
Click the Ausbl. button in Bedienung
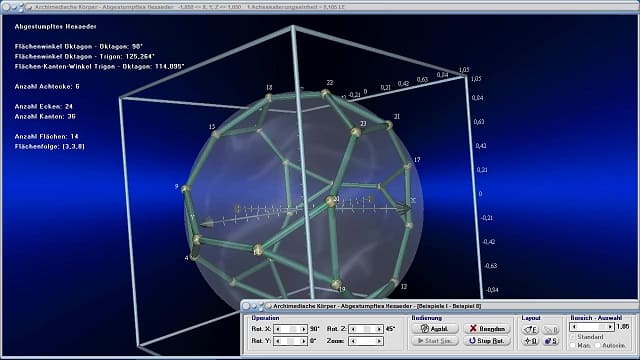pyautogui.click(x=435, y=329)
